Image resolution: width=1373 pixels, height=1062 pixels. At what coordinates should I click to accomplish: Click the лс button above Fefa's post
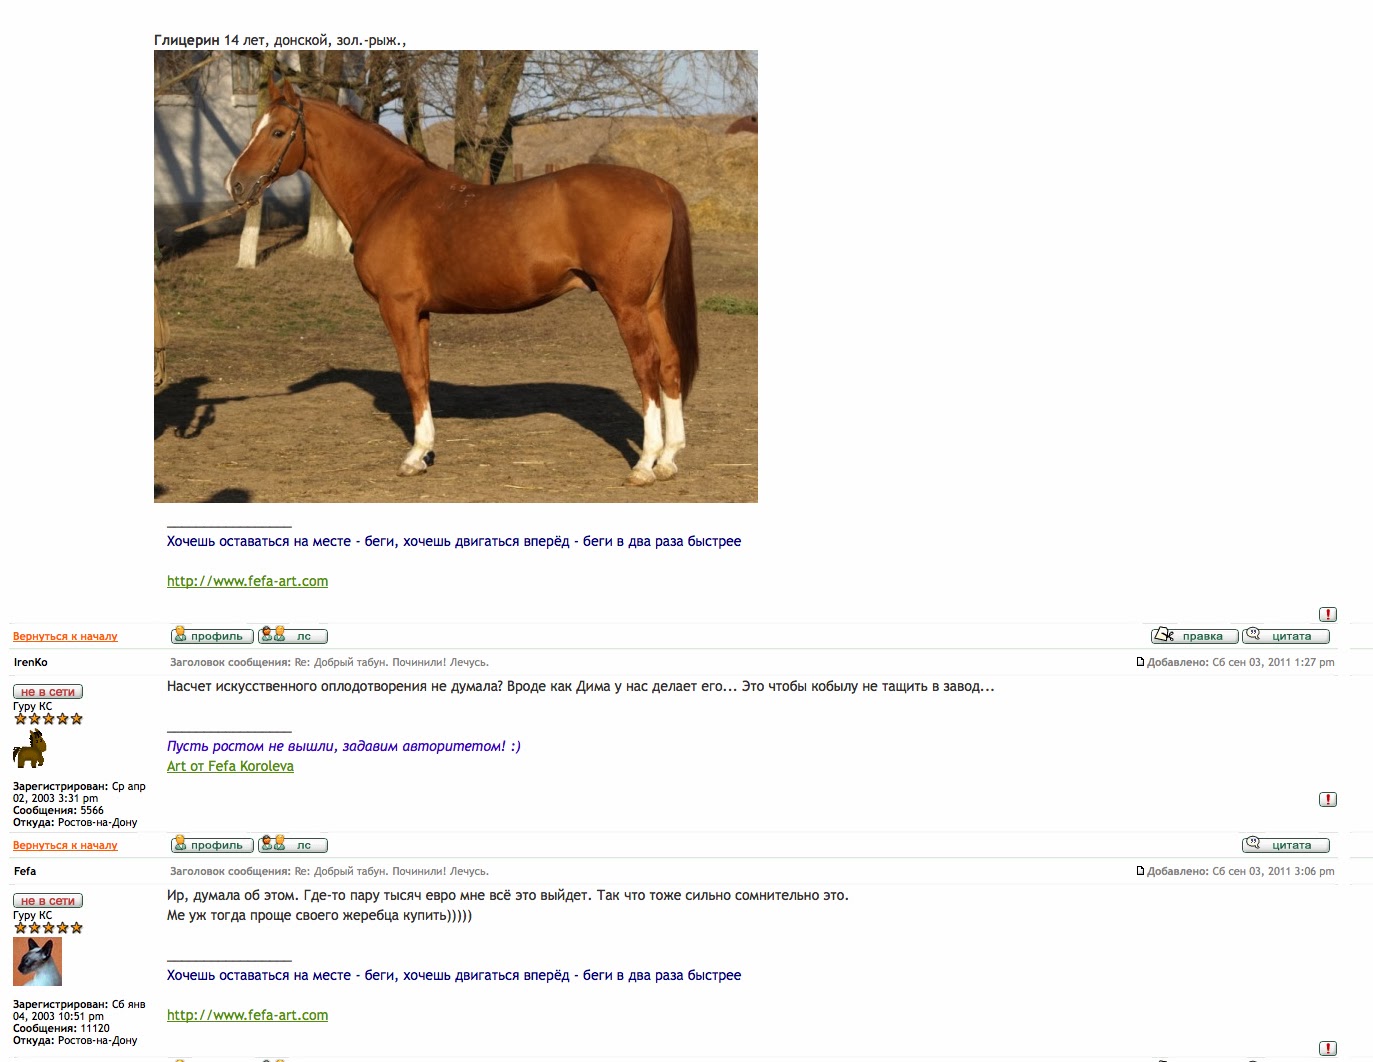[292, 844]
